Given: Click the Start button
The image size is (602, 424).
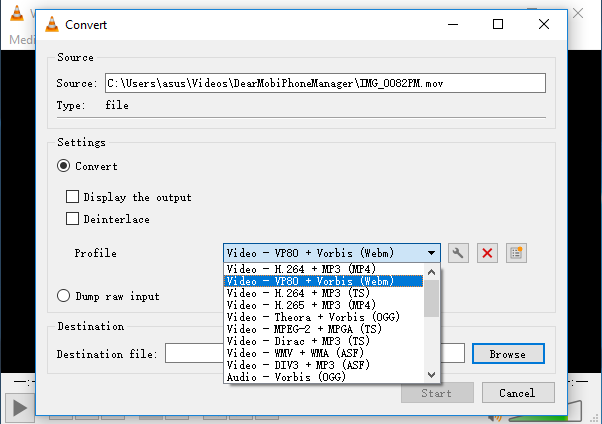Looking at the screenshot, I should (x=437, y=393).
